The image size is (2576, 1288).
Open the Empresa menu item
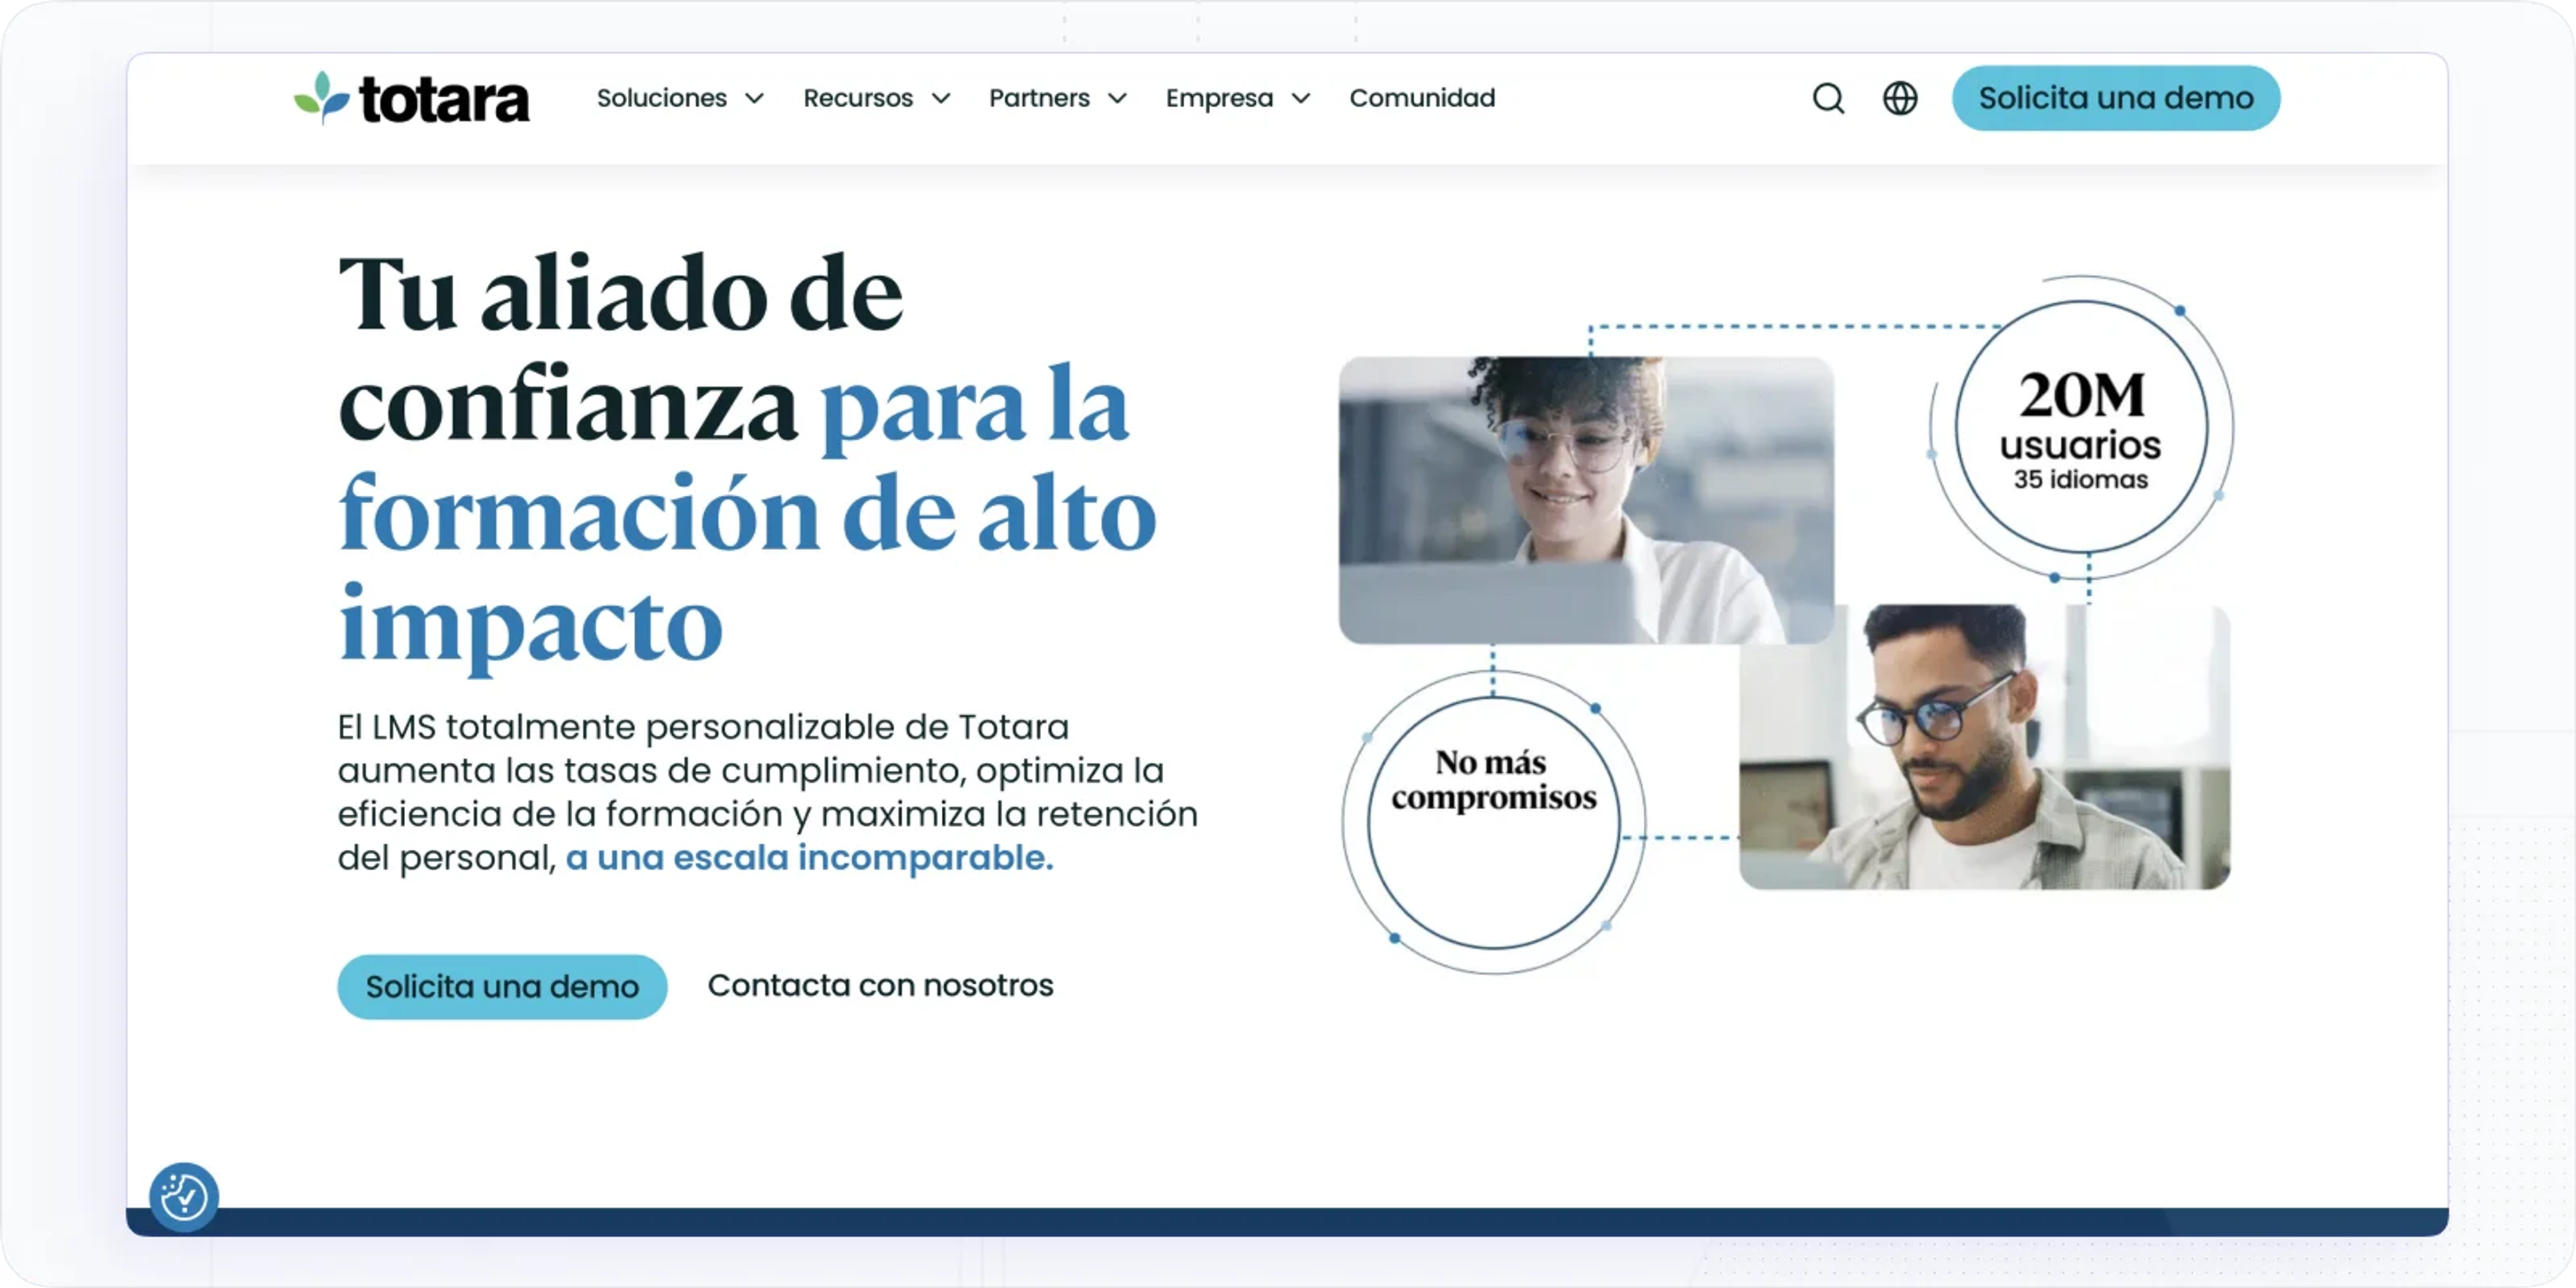(x=1219, y=98)
